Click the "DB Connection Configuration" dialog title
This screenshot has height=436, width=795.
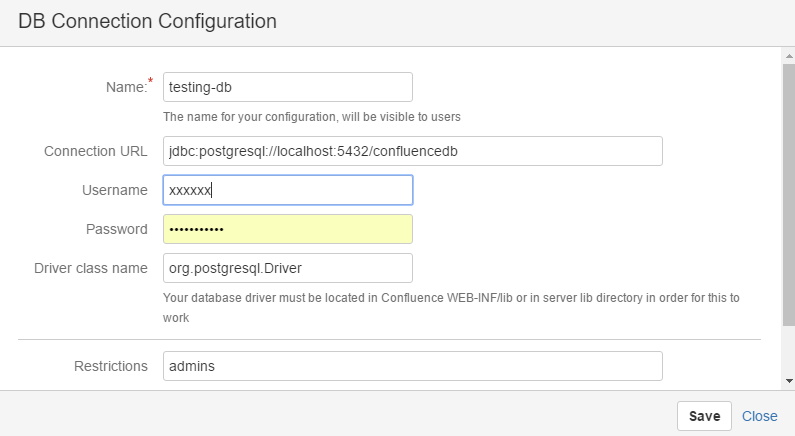pos(147,20)
